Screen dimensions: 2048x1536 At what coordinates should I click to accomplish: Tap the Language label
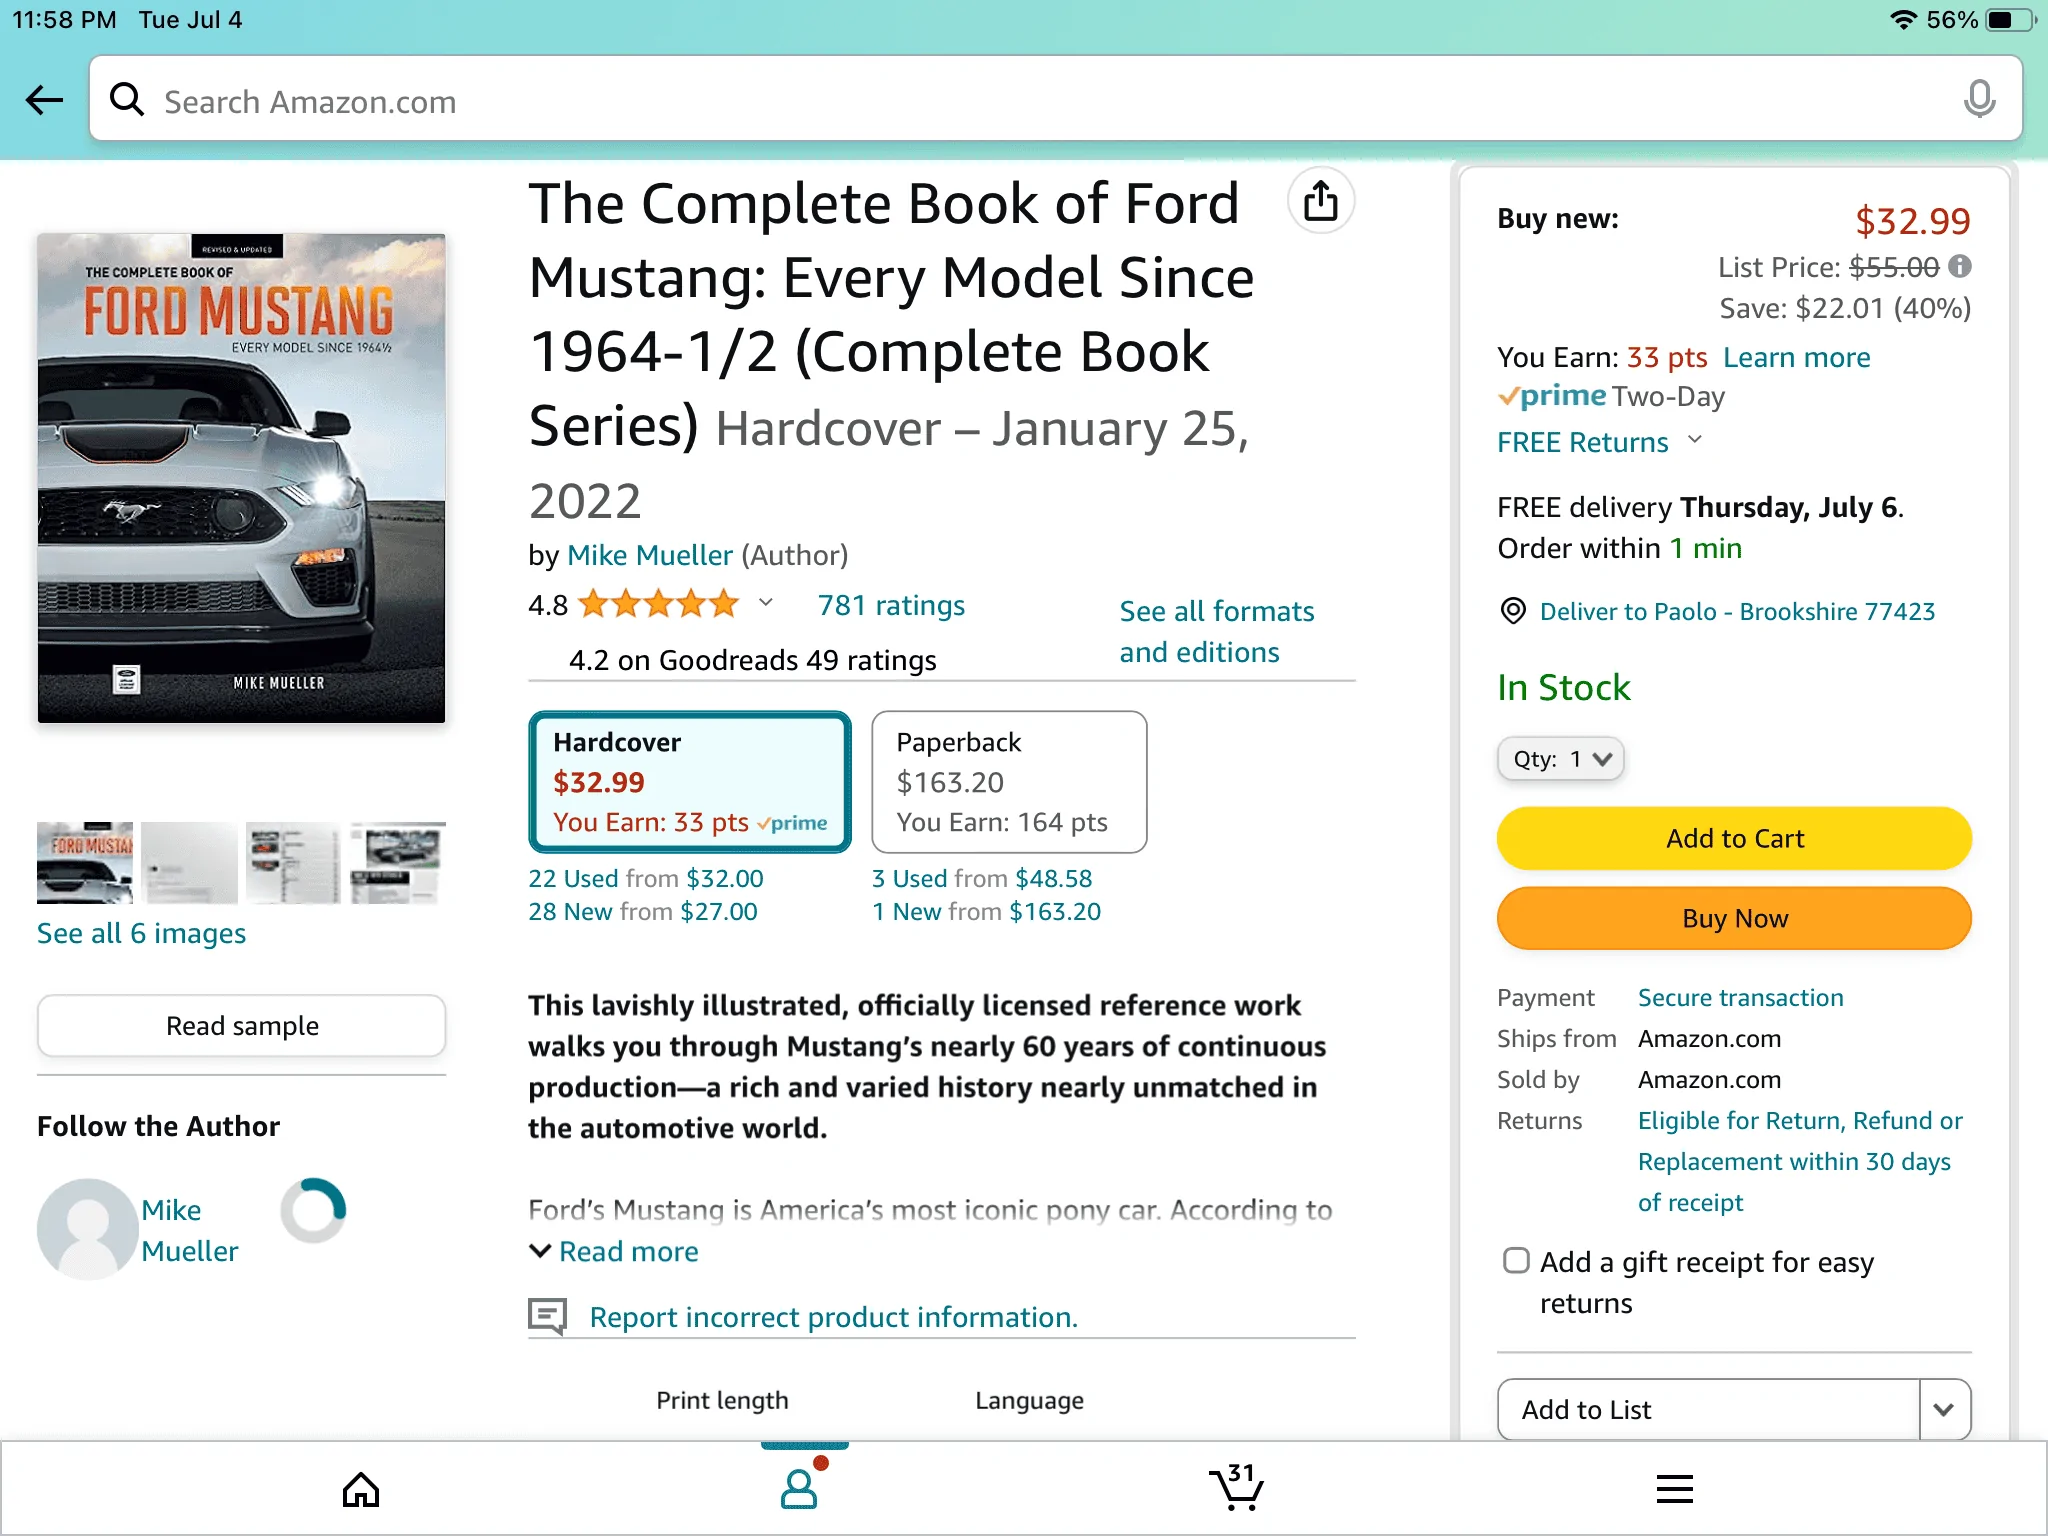(x=1029, y=1400)
